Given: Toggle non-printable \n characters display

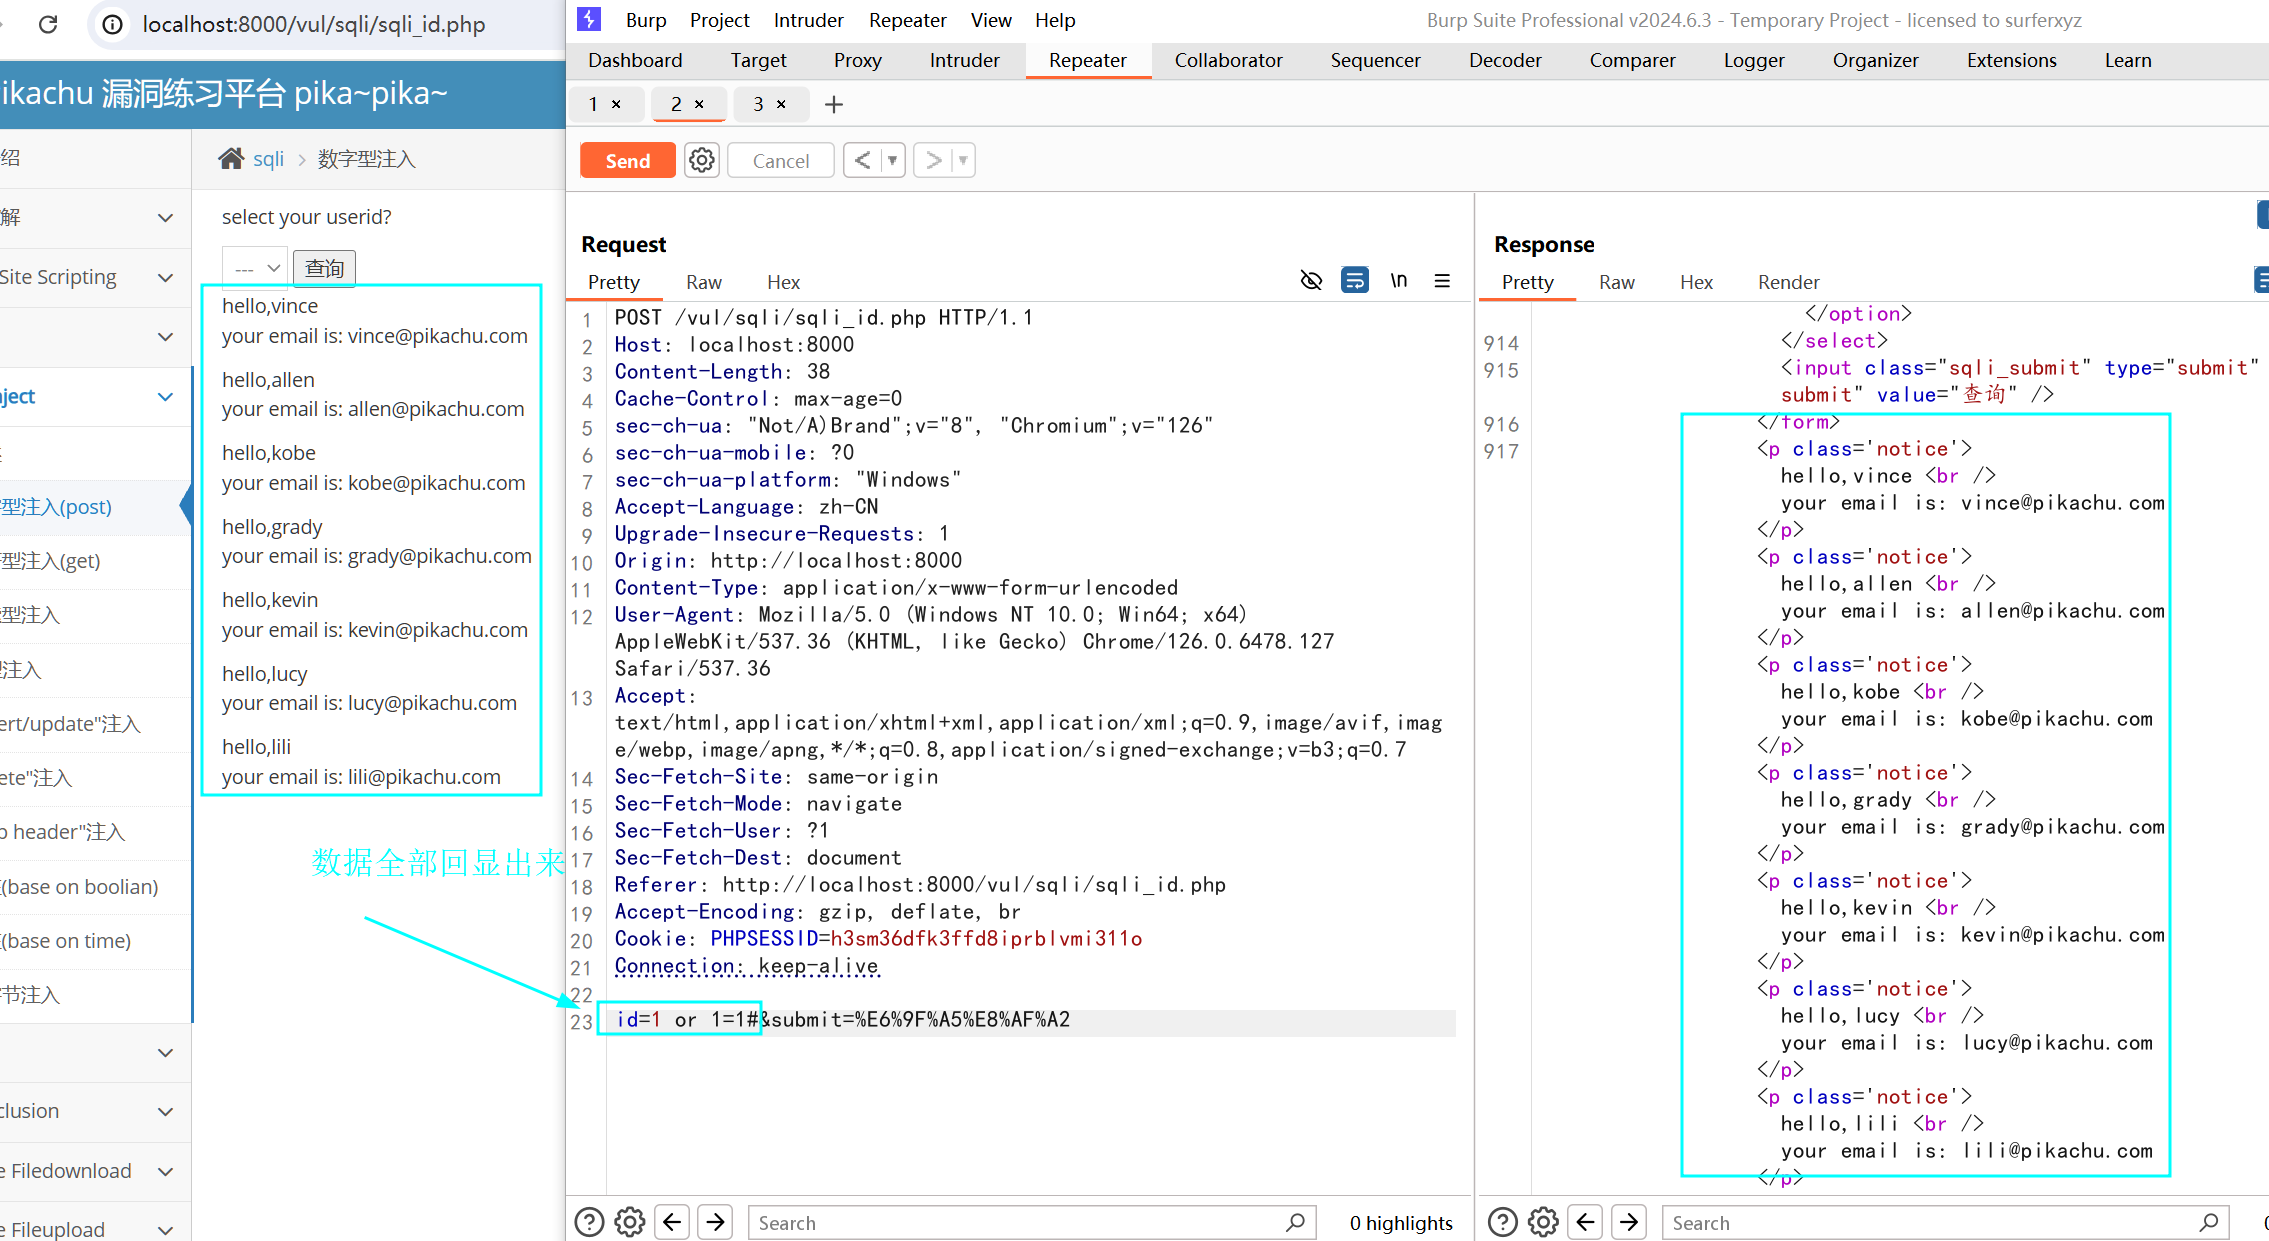Looking at the screenshot, I should coord(1399,280).
